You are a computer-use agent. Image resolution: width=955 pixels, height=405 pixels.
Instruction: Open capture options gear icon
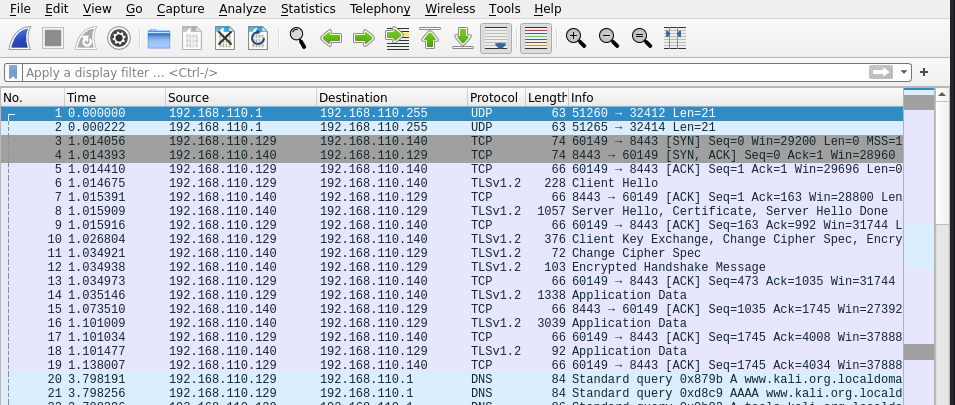(120, 39)
